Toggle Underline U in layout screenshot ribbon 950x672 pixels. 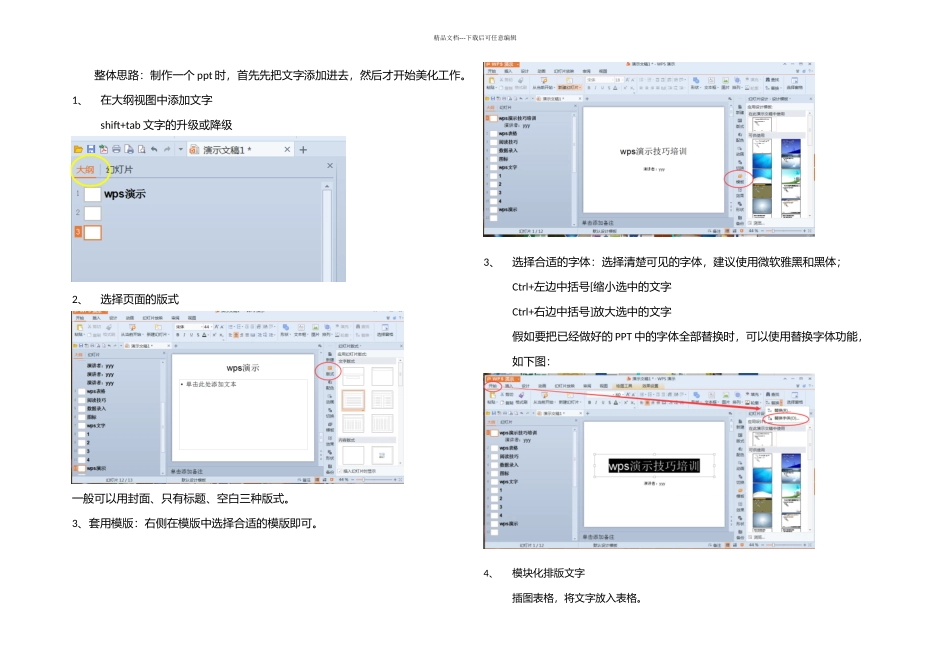pos(191,334)
